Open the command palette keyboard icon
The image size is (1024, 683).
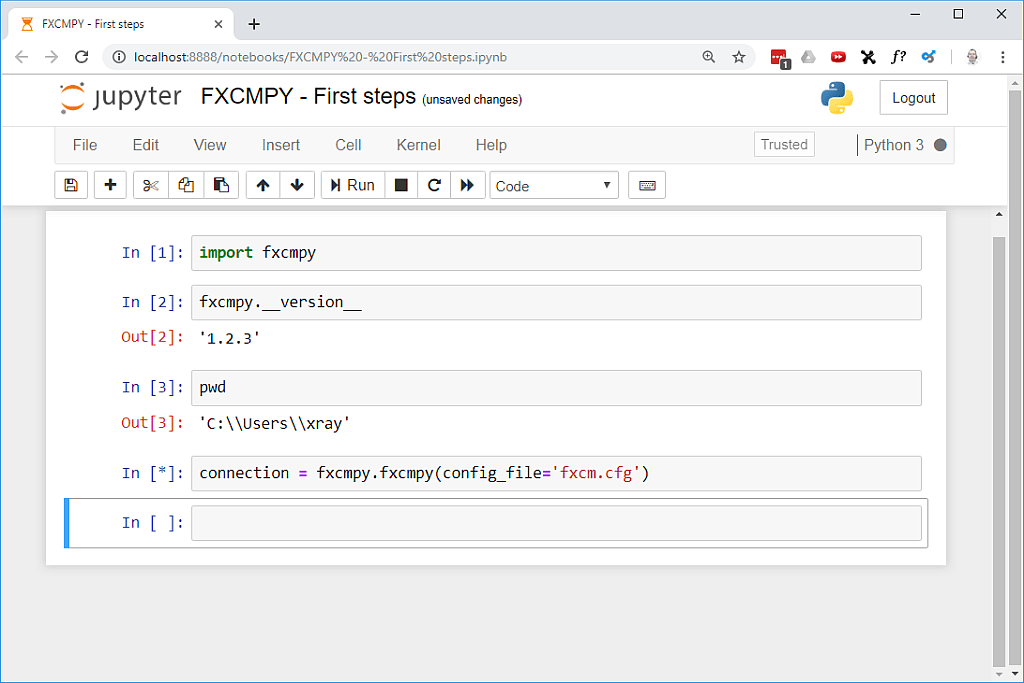pyautogui.click(x=647, y=185)
